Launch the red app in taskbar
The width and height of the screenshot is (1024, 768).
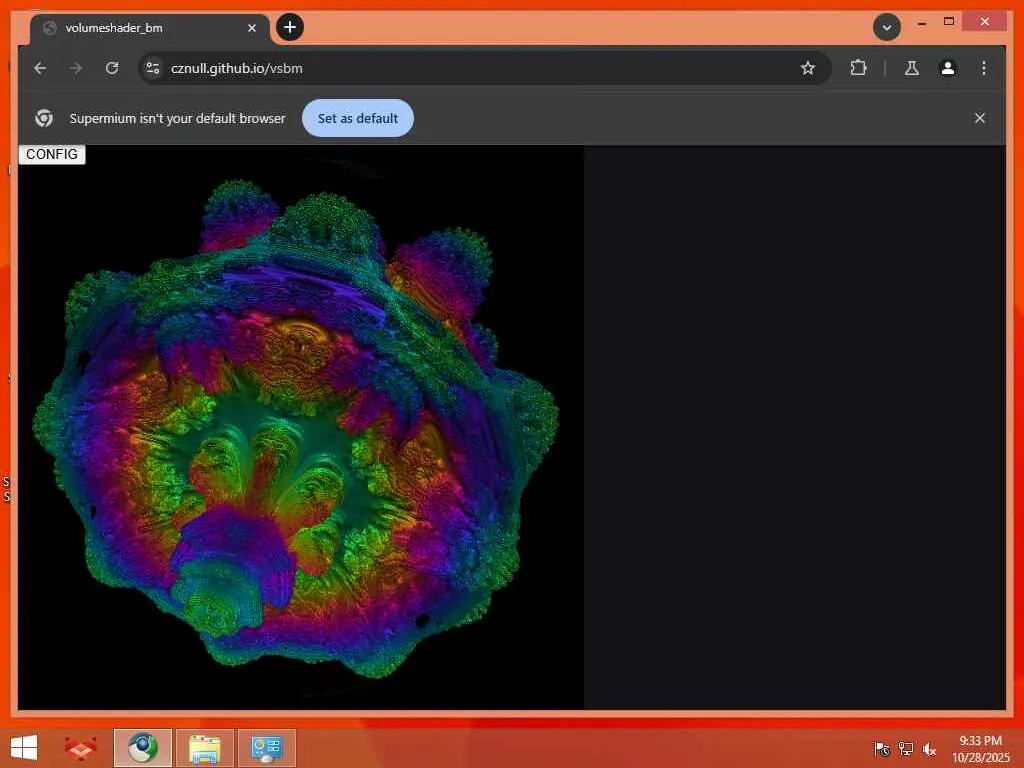pos(81,748)
